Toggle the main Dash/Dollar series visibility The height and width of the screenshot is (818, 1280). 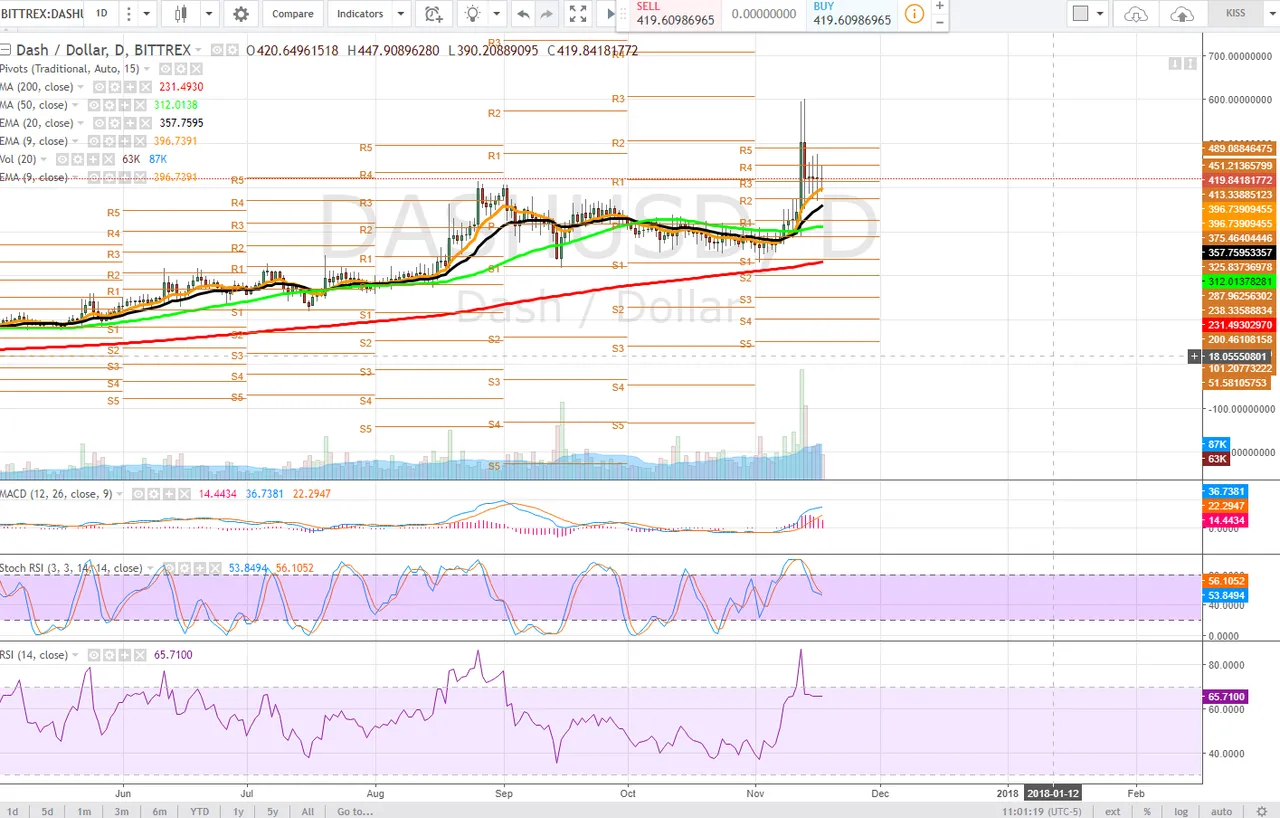217,50
